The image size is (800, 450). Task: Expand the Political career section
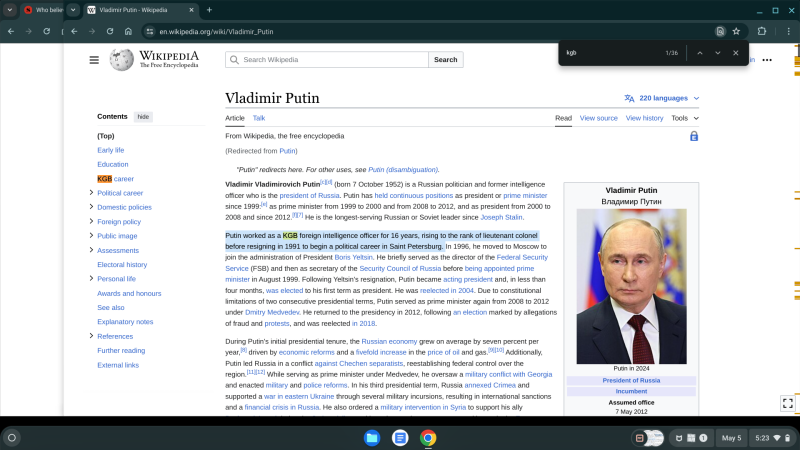tap(92, 193)
